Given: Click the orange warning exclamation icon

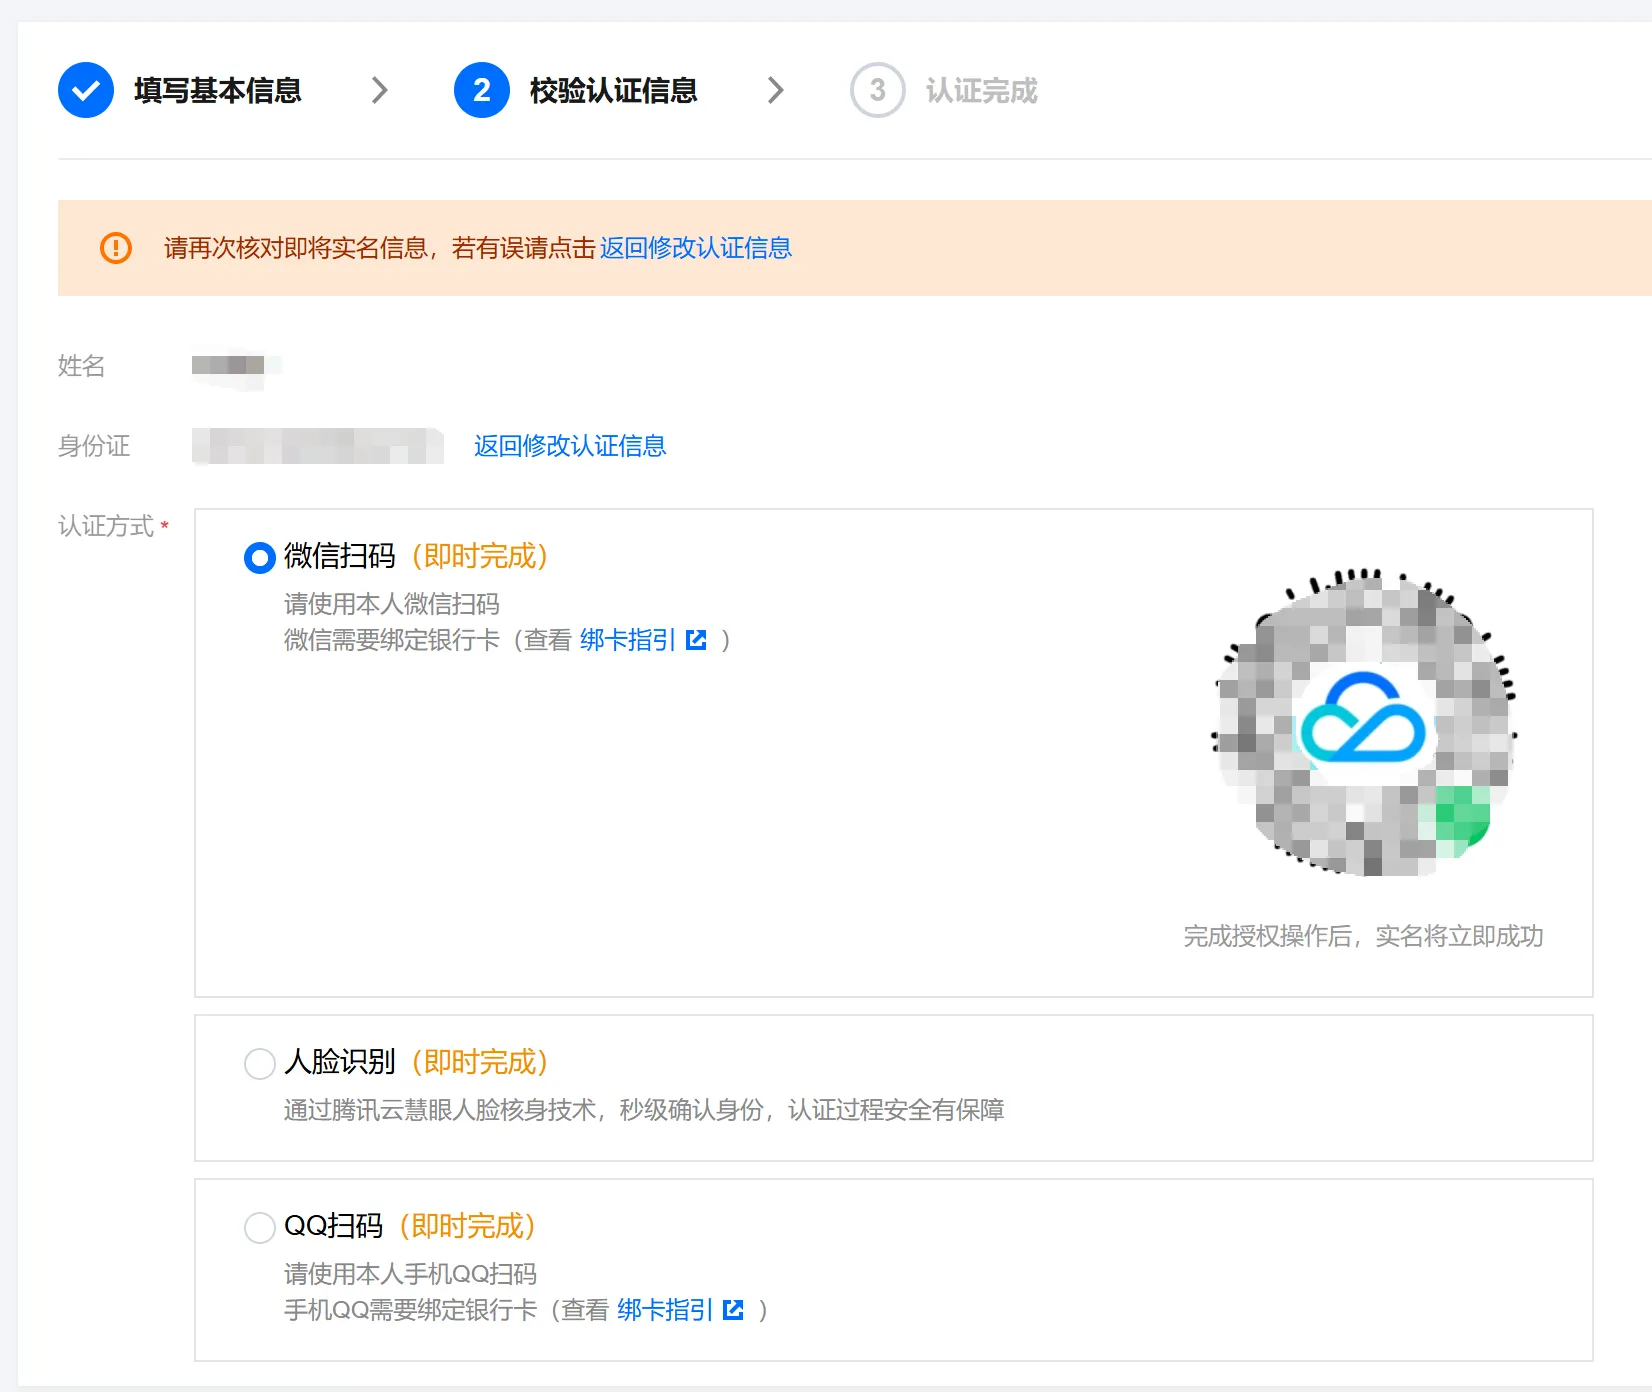Looking at the screenshot, I should coord(116,248).
